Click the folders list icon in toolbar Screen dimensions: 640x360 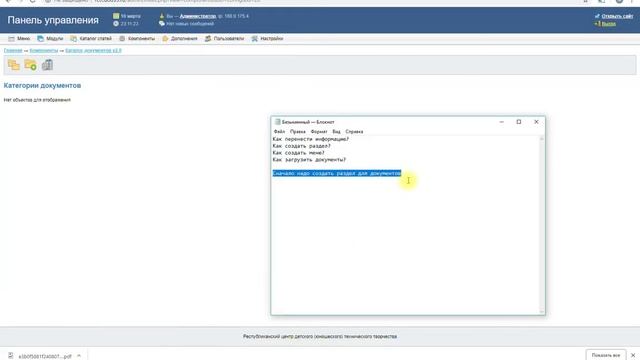pyautogui.click(x=13, y=65)
